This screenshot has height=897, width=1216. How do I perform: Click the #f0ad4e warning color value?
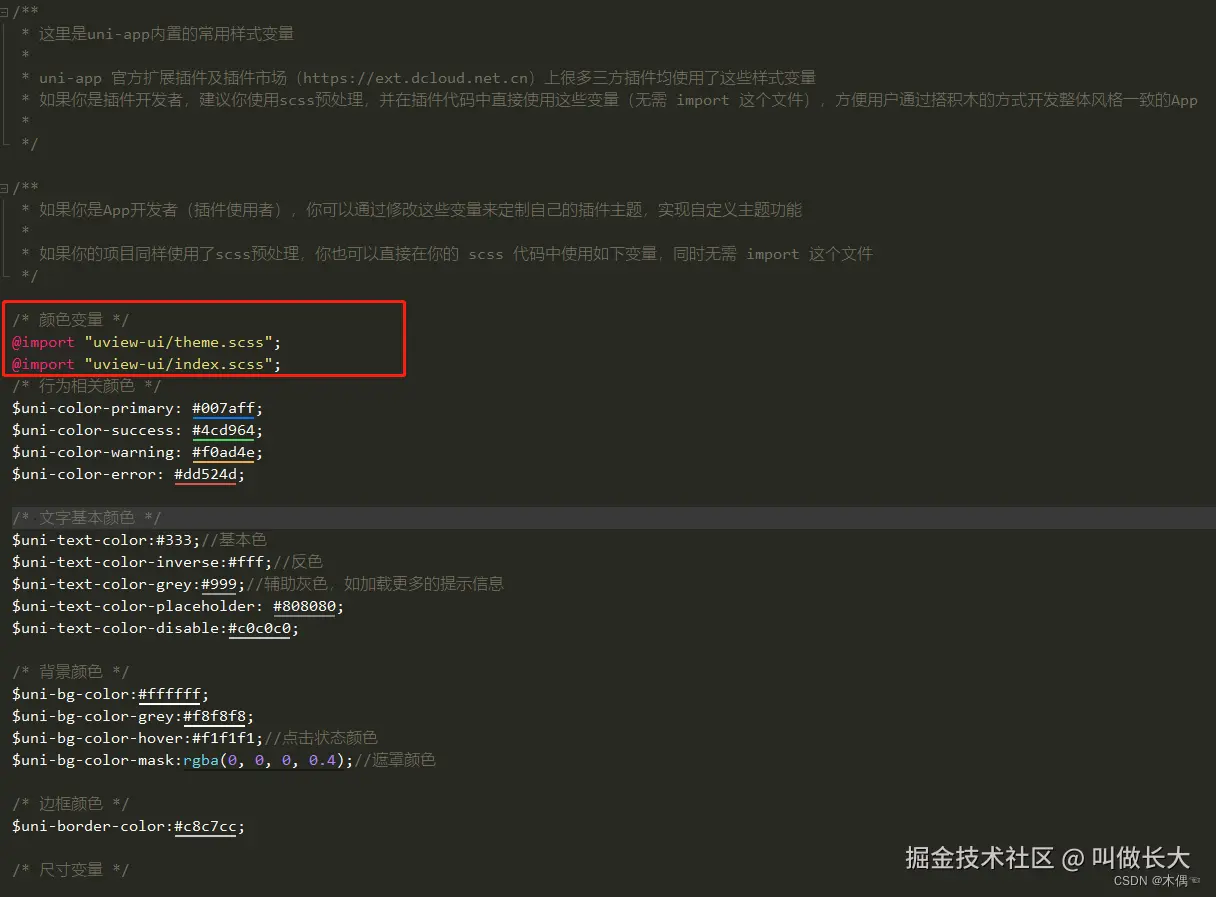(x=223, y=452)
